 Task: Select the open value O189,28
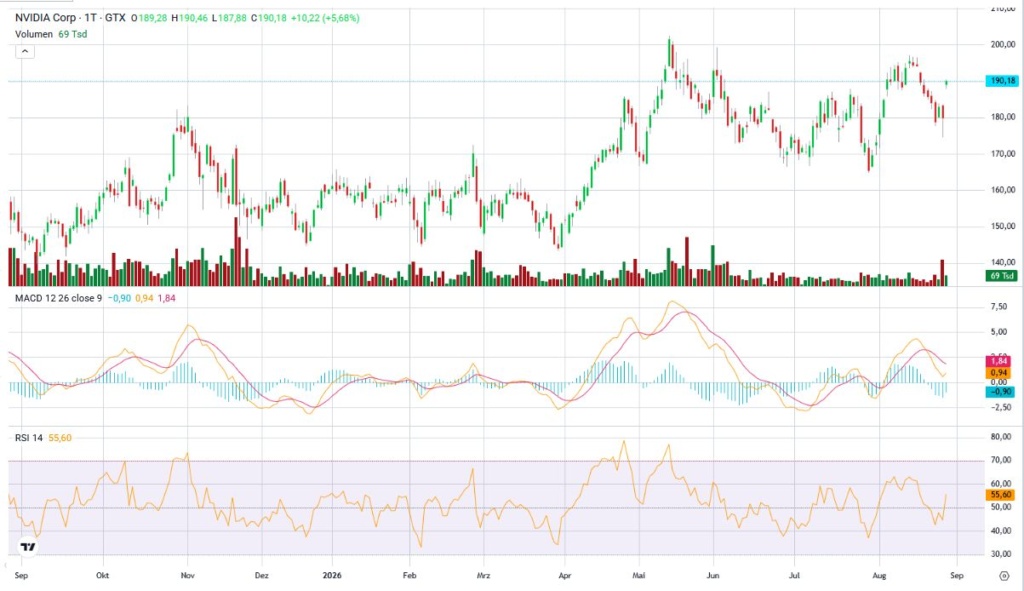click(150, 18)
